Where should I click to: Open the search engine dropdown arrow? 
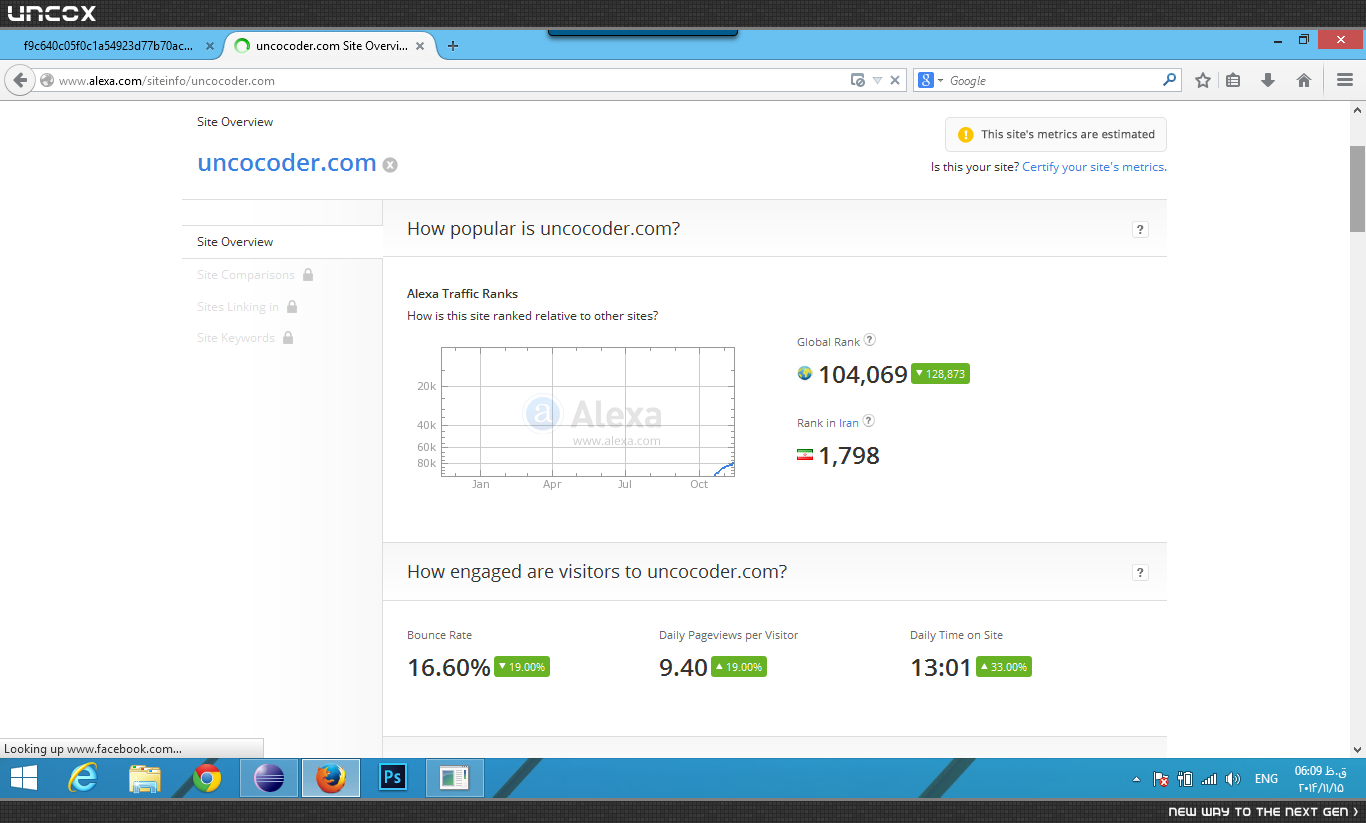point(940,81)
